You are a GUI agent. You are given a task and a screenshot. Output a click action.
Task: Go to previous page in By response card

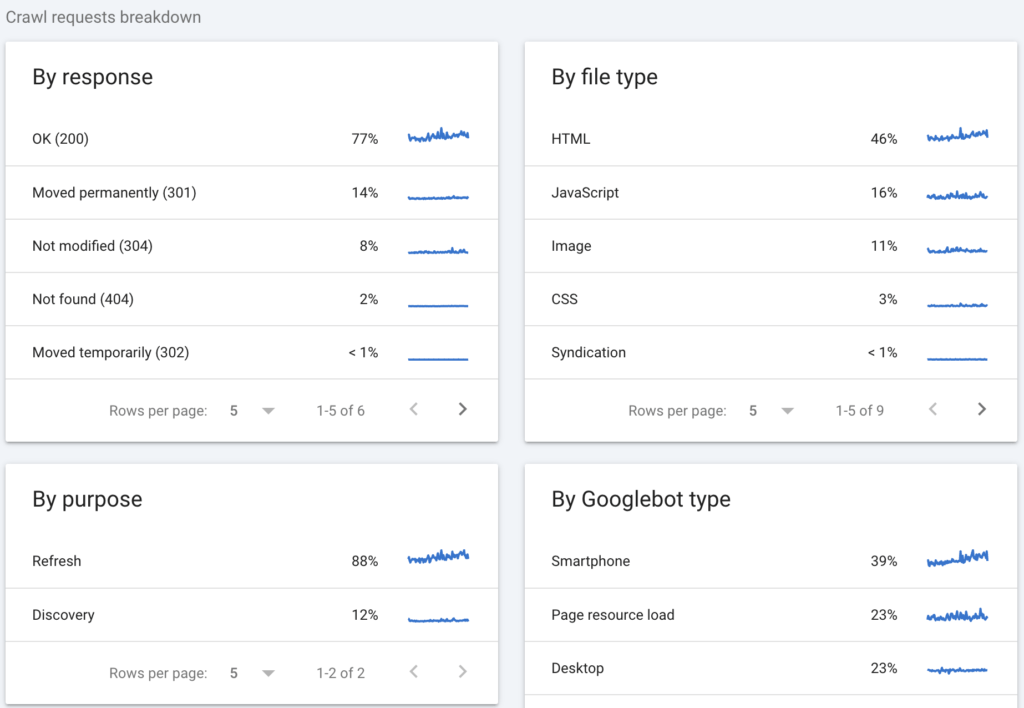[414, 409]
